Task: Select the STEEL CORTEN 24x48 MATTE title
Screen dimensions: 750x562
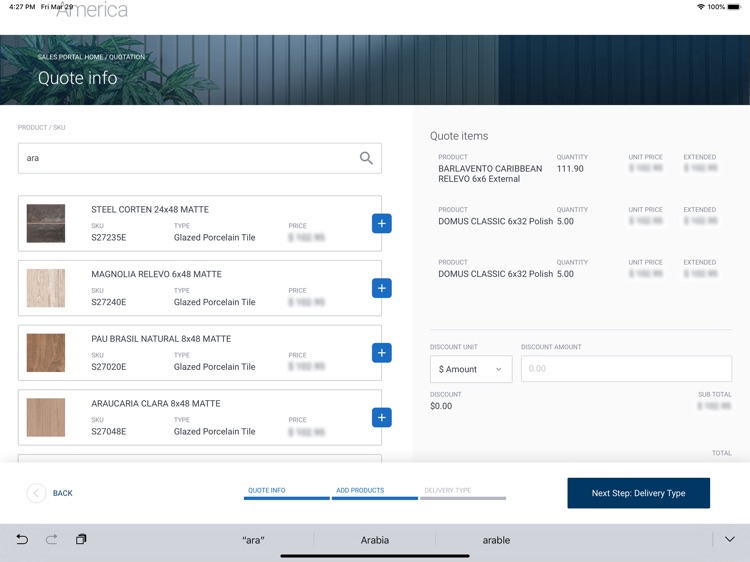Action: pyautogui.click(x=150, y=209)
